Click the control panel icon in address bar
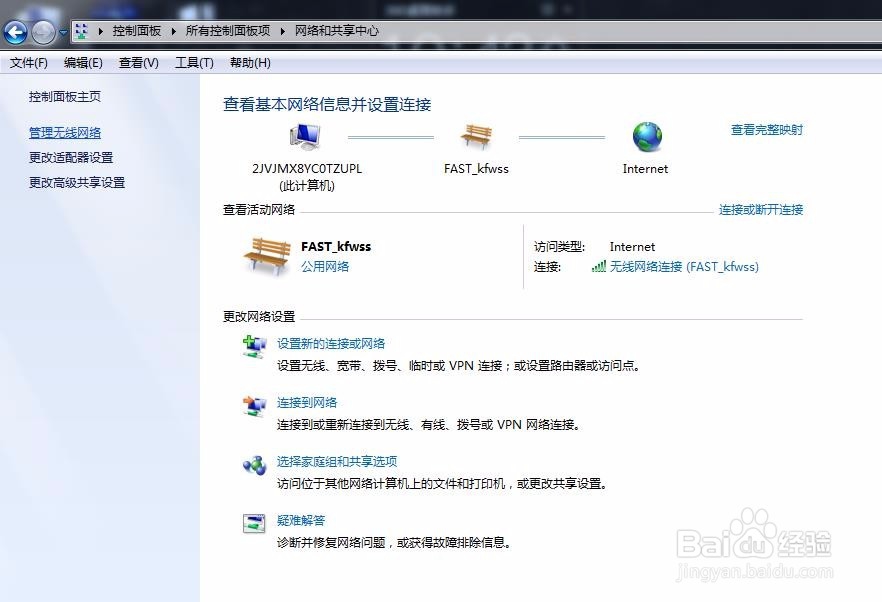The image size is (882, 602). (x=82, y=31)
